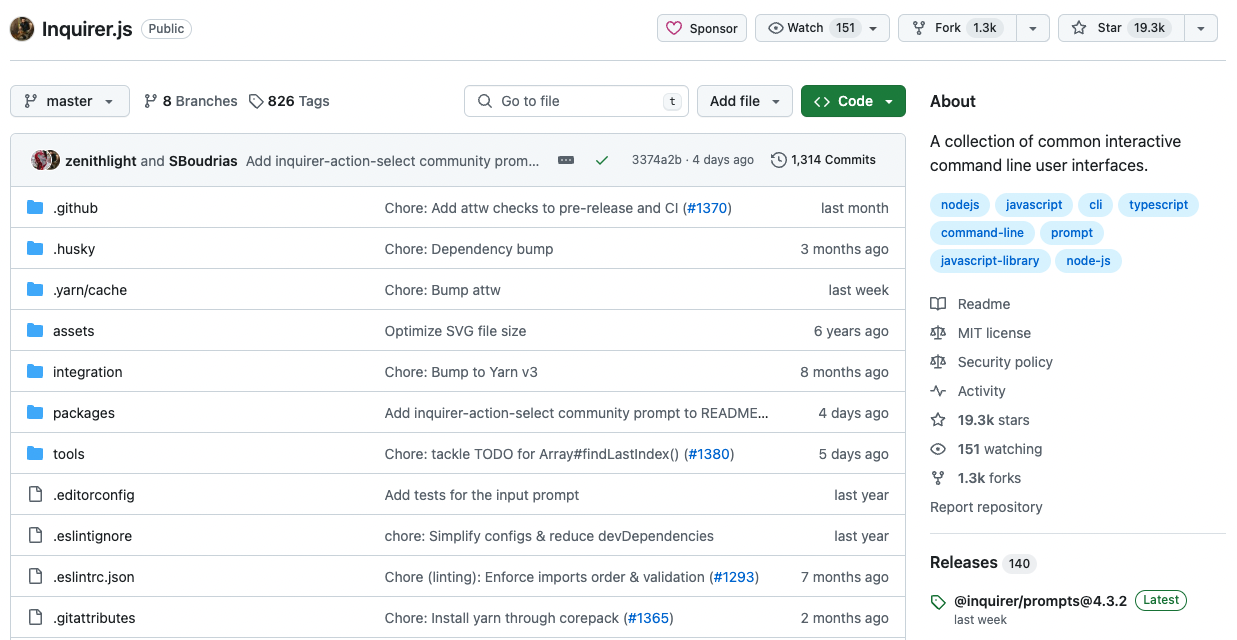This screenshot has height=640, width=1237.
Task: Click the heart Sponsor button
Action: [702, 28]
